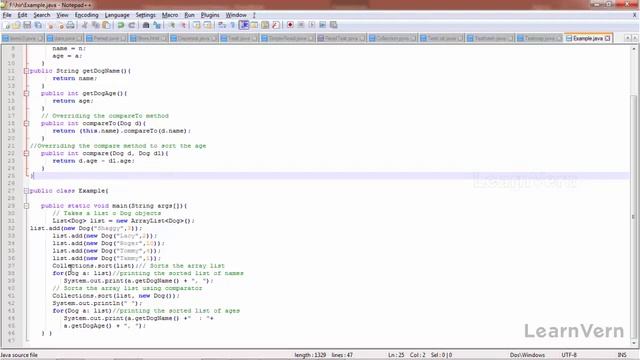Image resolution: width=640 pixels, height=360 pixels.
Task: Click the Function List toolbar icon
Action: [x=276, y=25]
